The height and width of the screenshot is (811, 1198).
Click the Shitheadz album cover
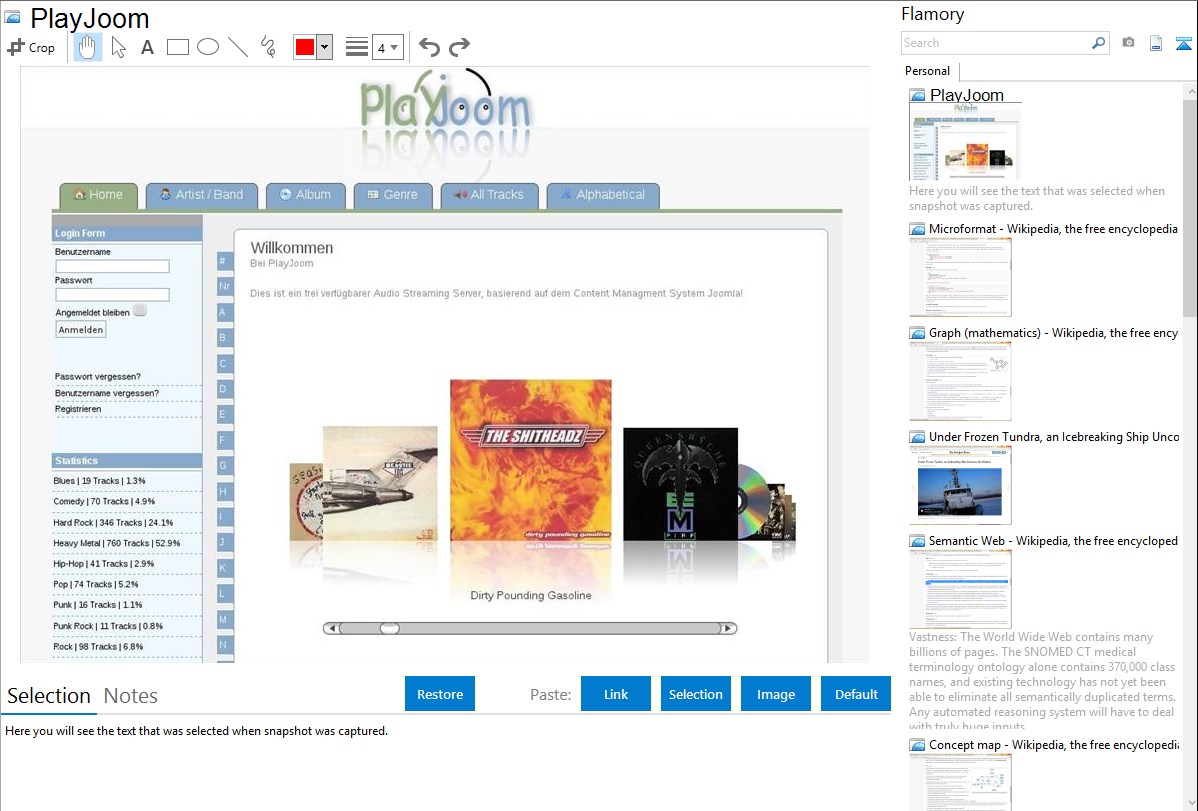coord(531,461)
